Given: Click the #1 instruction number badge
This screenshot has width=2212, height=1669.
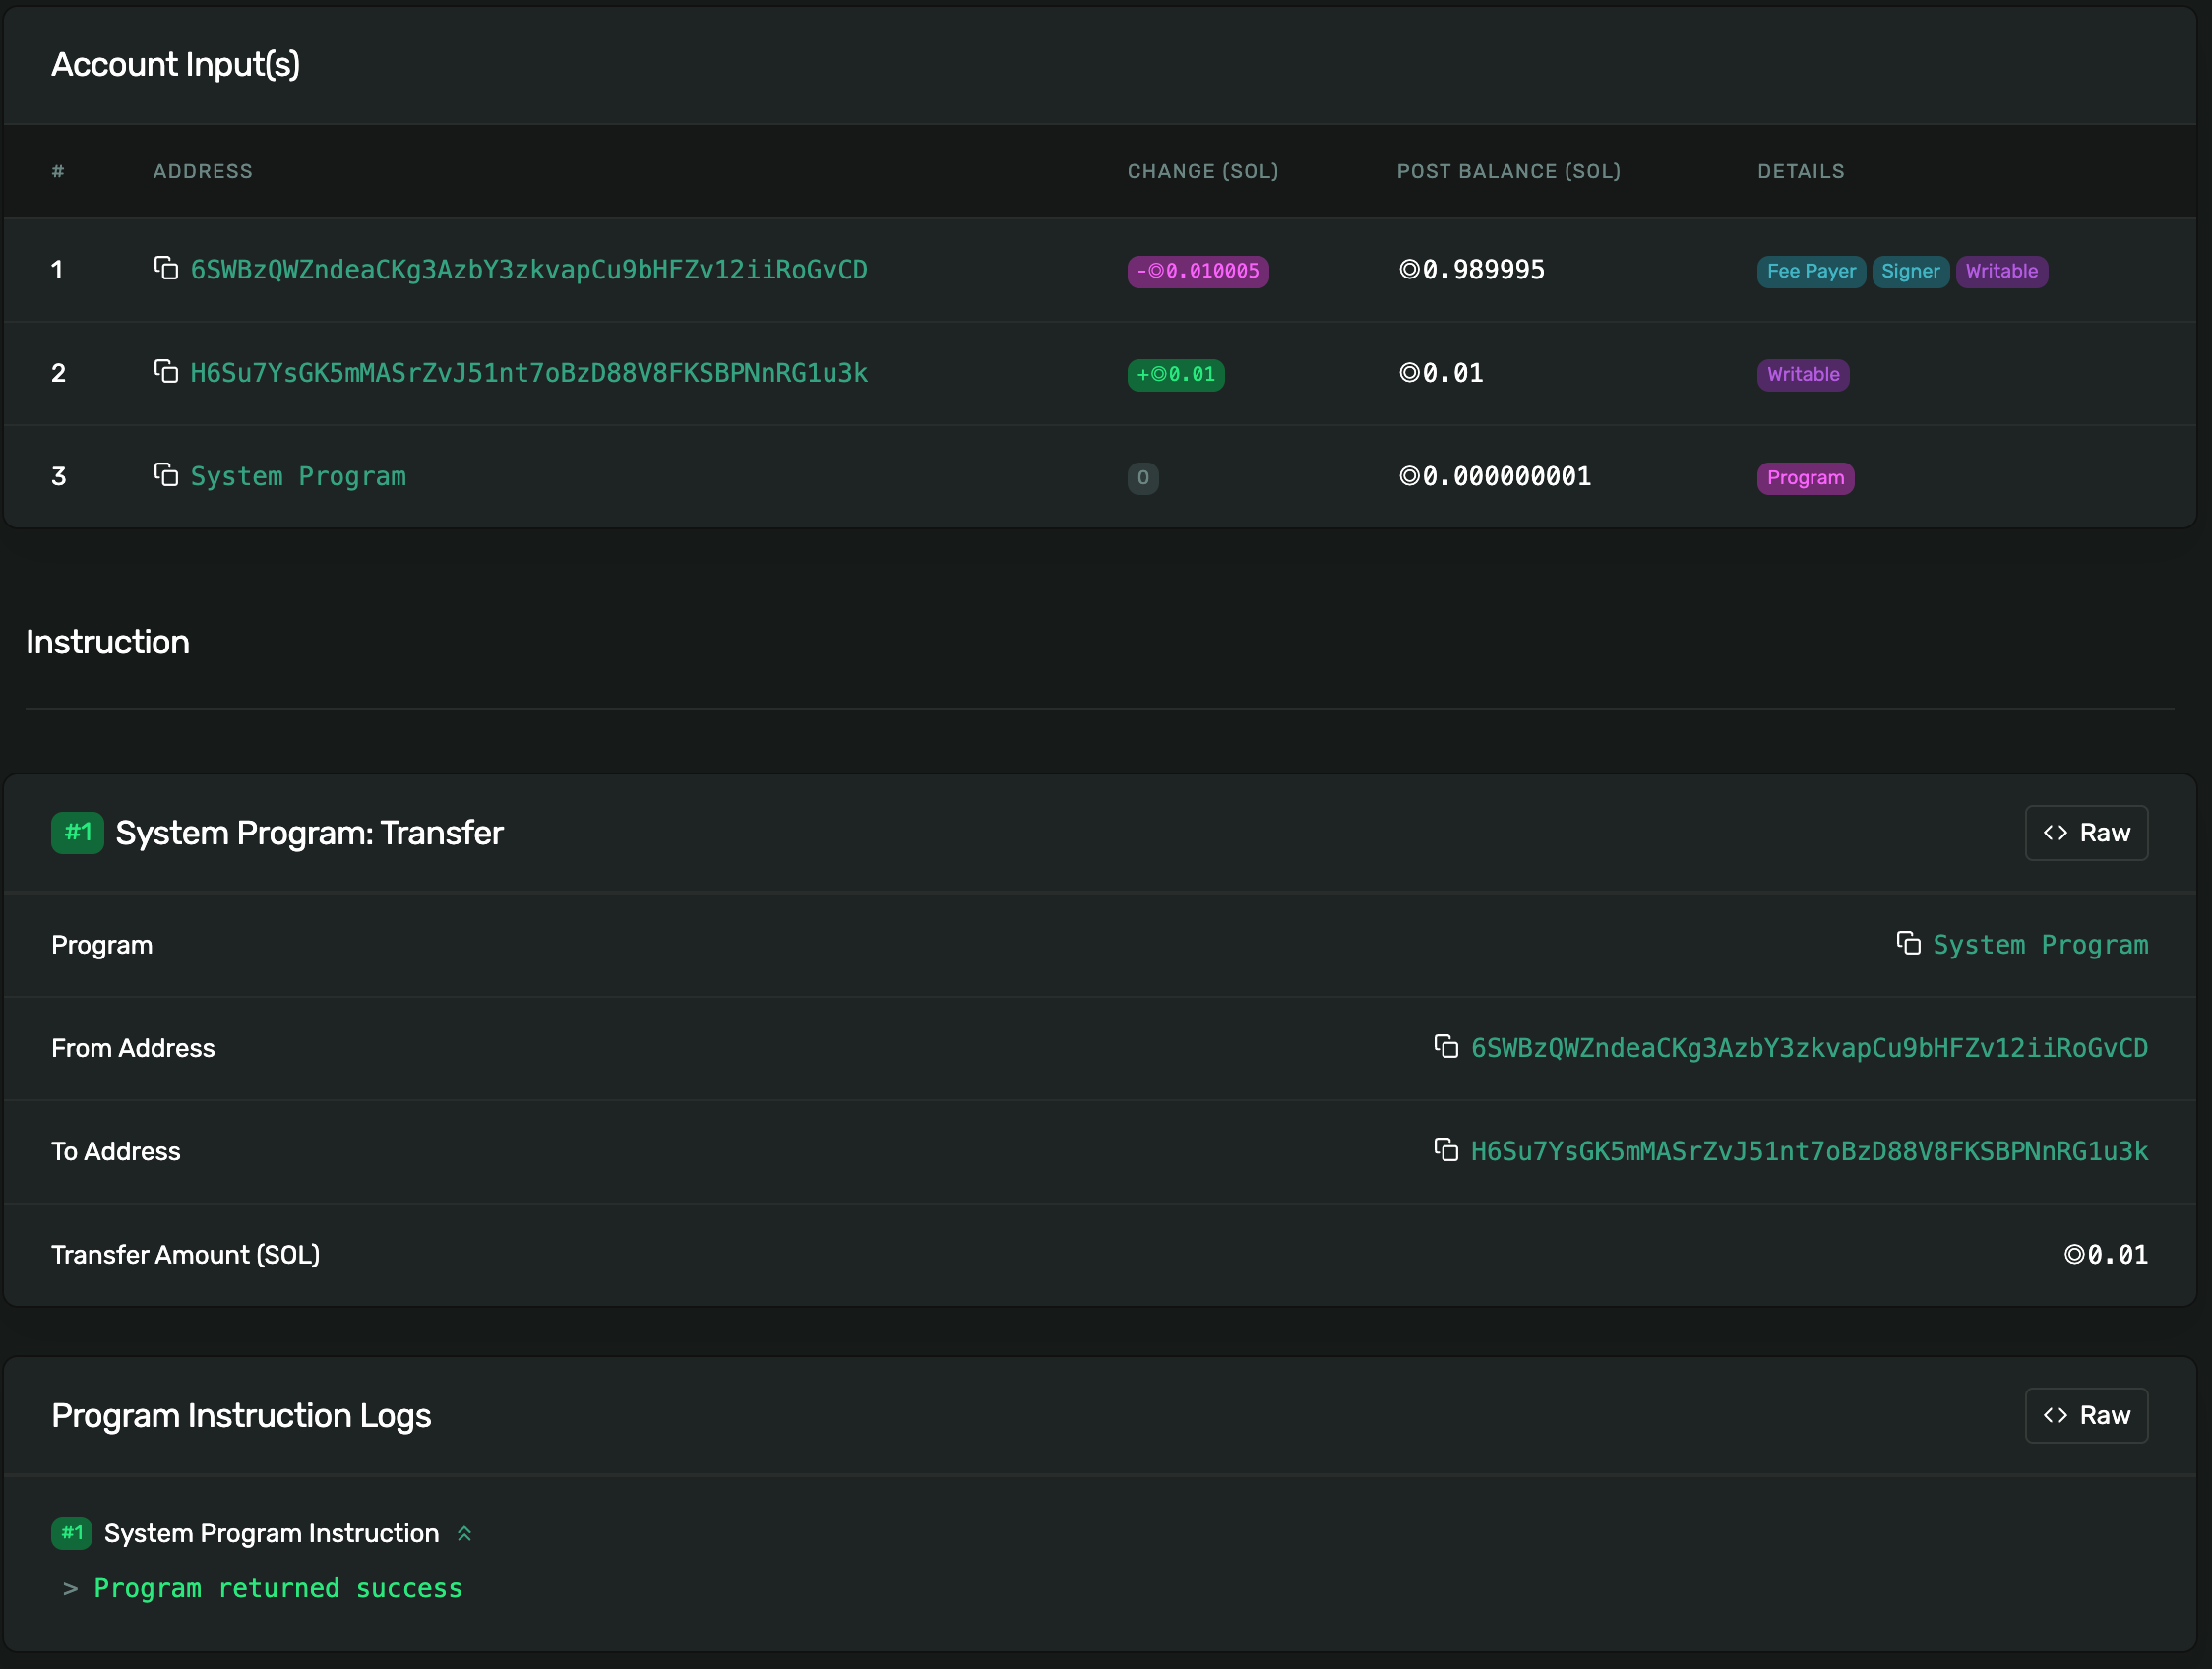Looking at the screenshot, I should tap(77, 832).
